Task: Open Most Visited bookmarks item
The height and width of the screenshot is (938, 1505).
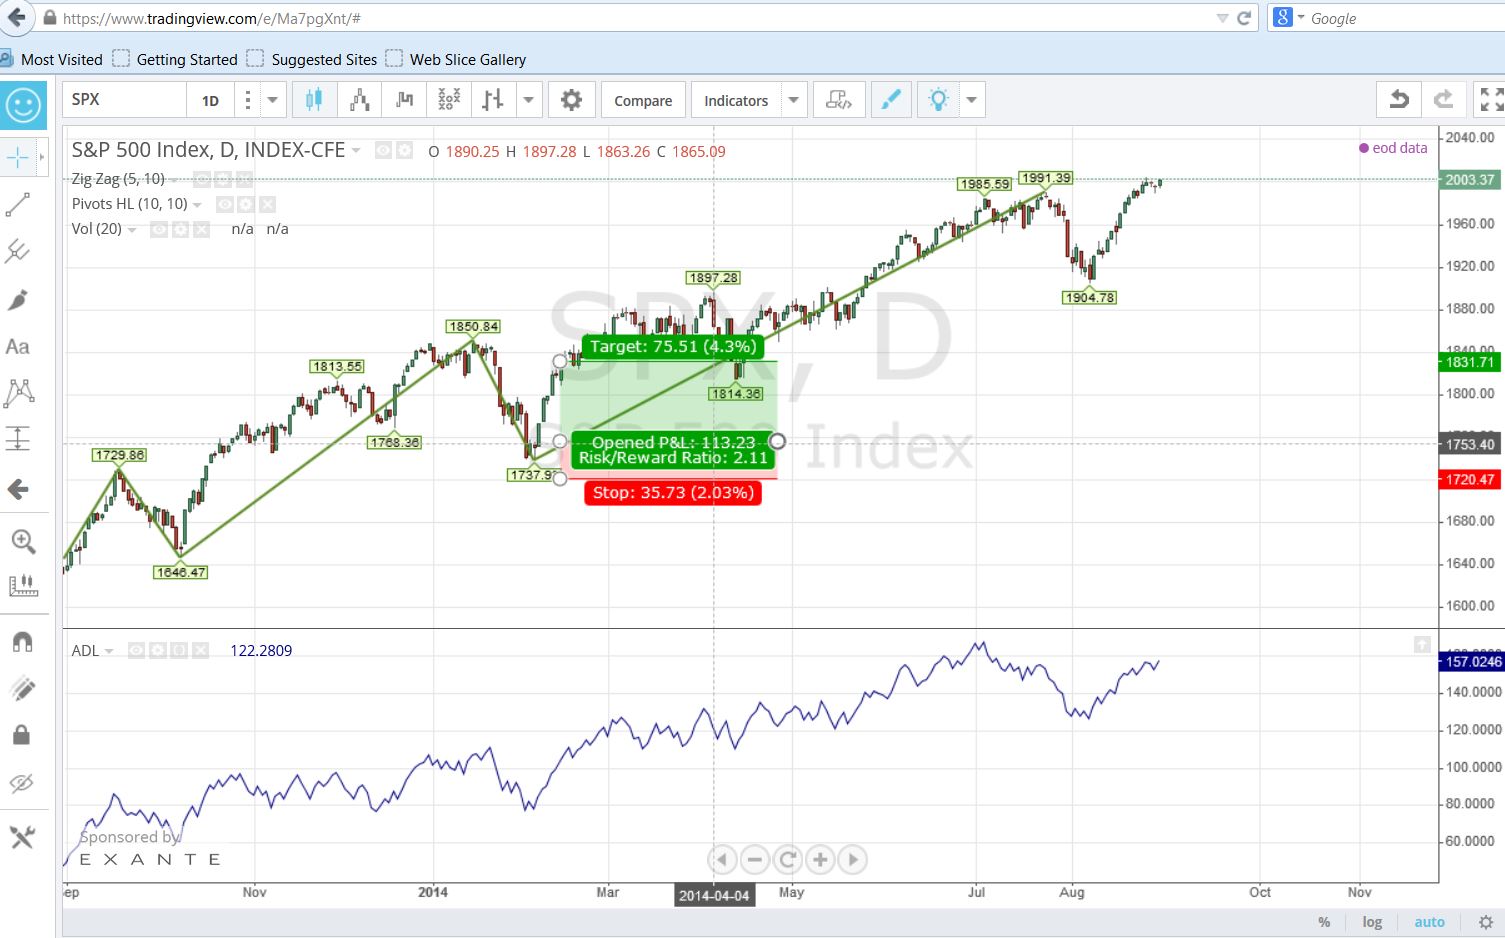Action: [x=51, y=59]
